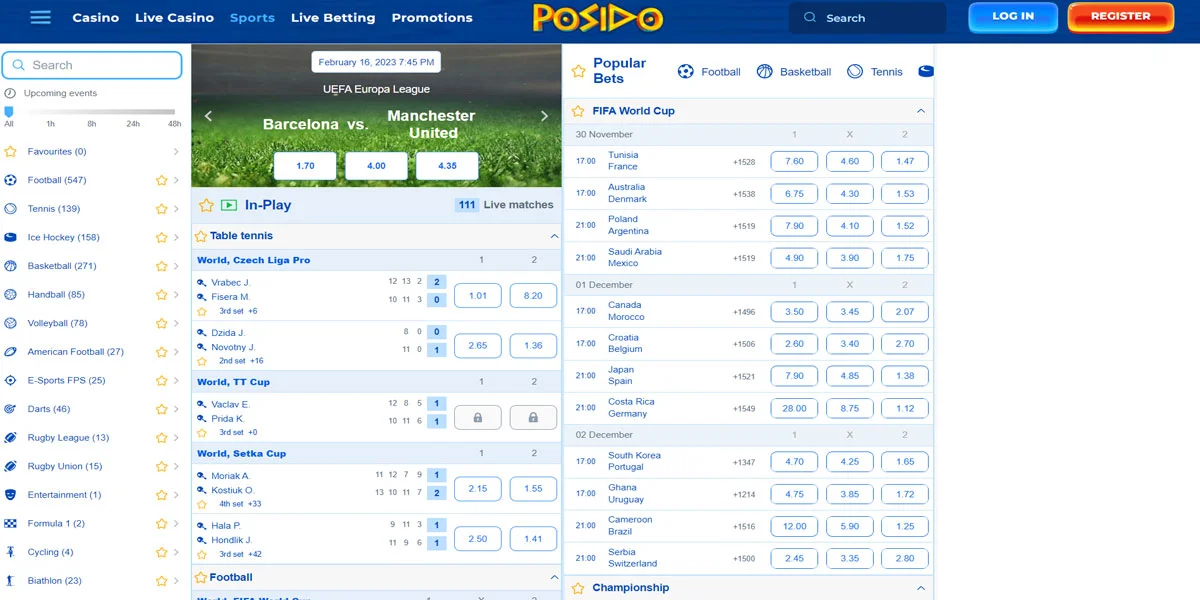
Task: Favourite Ice Hockey in the sidebar
Action: (161, 238)
